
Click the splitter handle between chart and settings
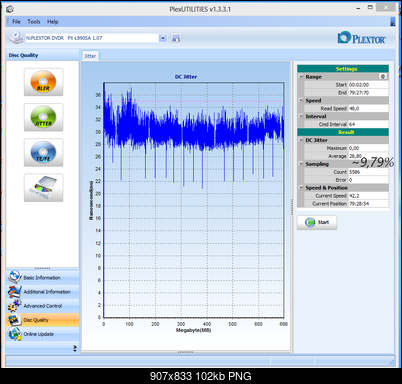[x=292, y=207]
